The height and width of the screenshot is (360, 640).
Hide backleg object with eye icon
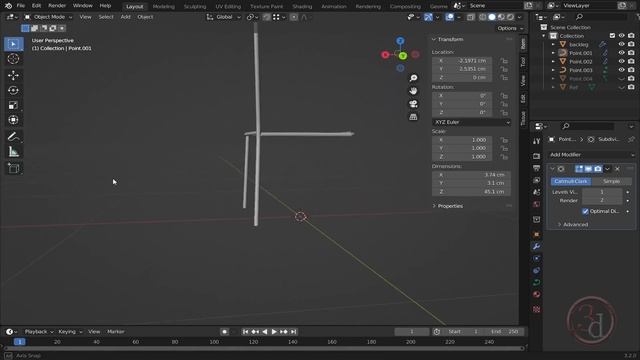(x=621, y=44)
